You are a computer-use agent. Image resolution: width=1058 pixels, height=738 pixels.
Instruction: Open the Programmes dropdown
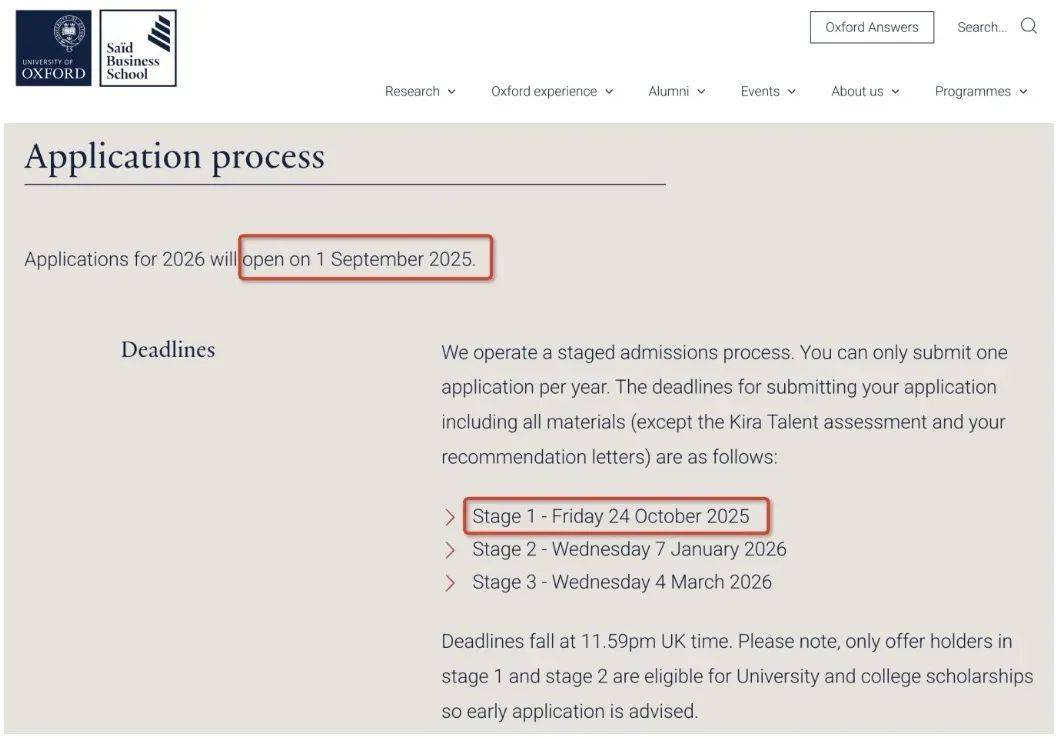(x=1023, y=91)
